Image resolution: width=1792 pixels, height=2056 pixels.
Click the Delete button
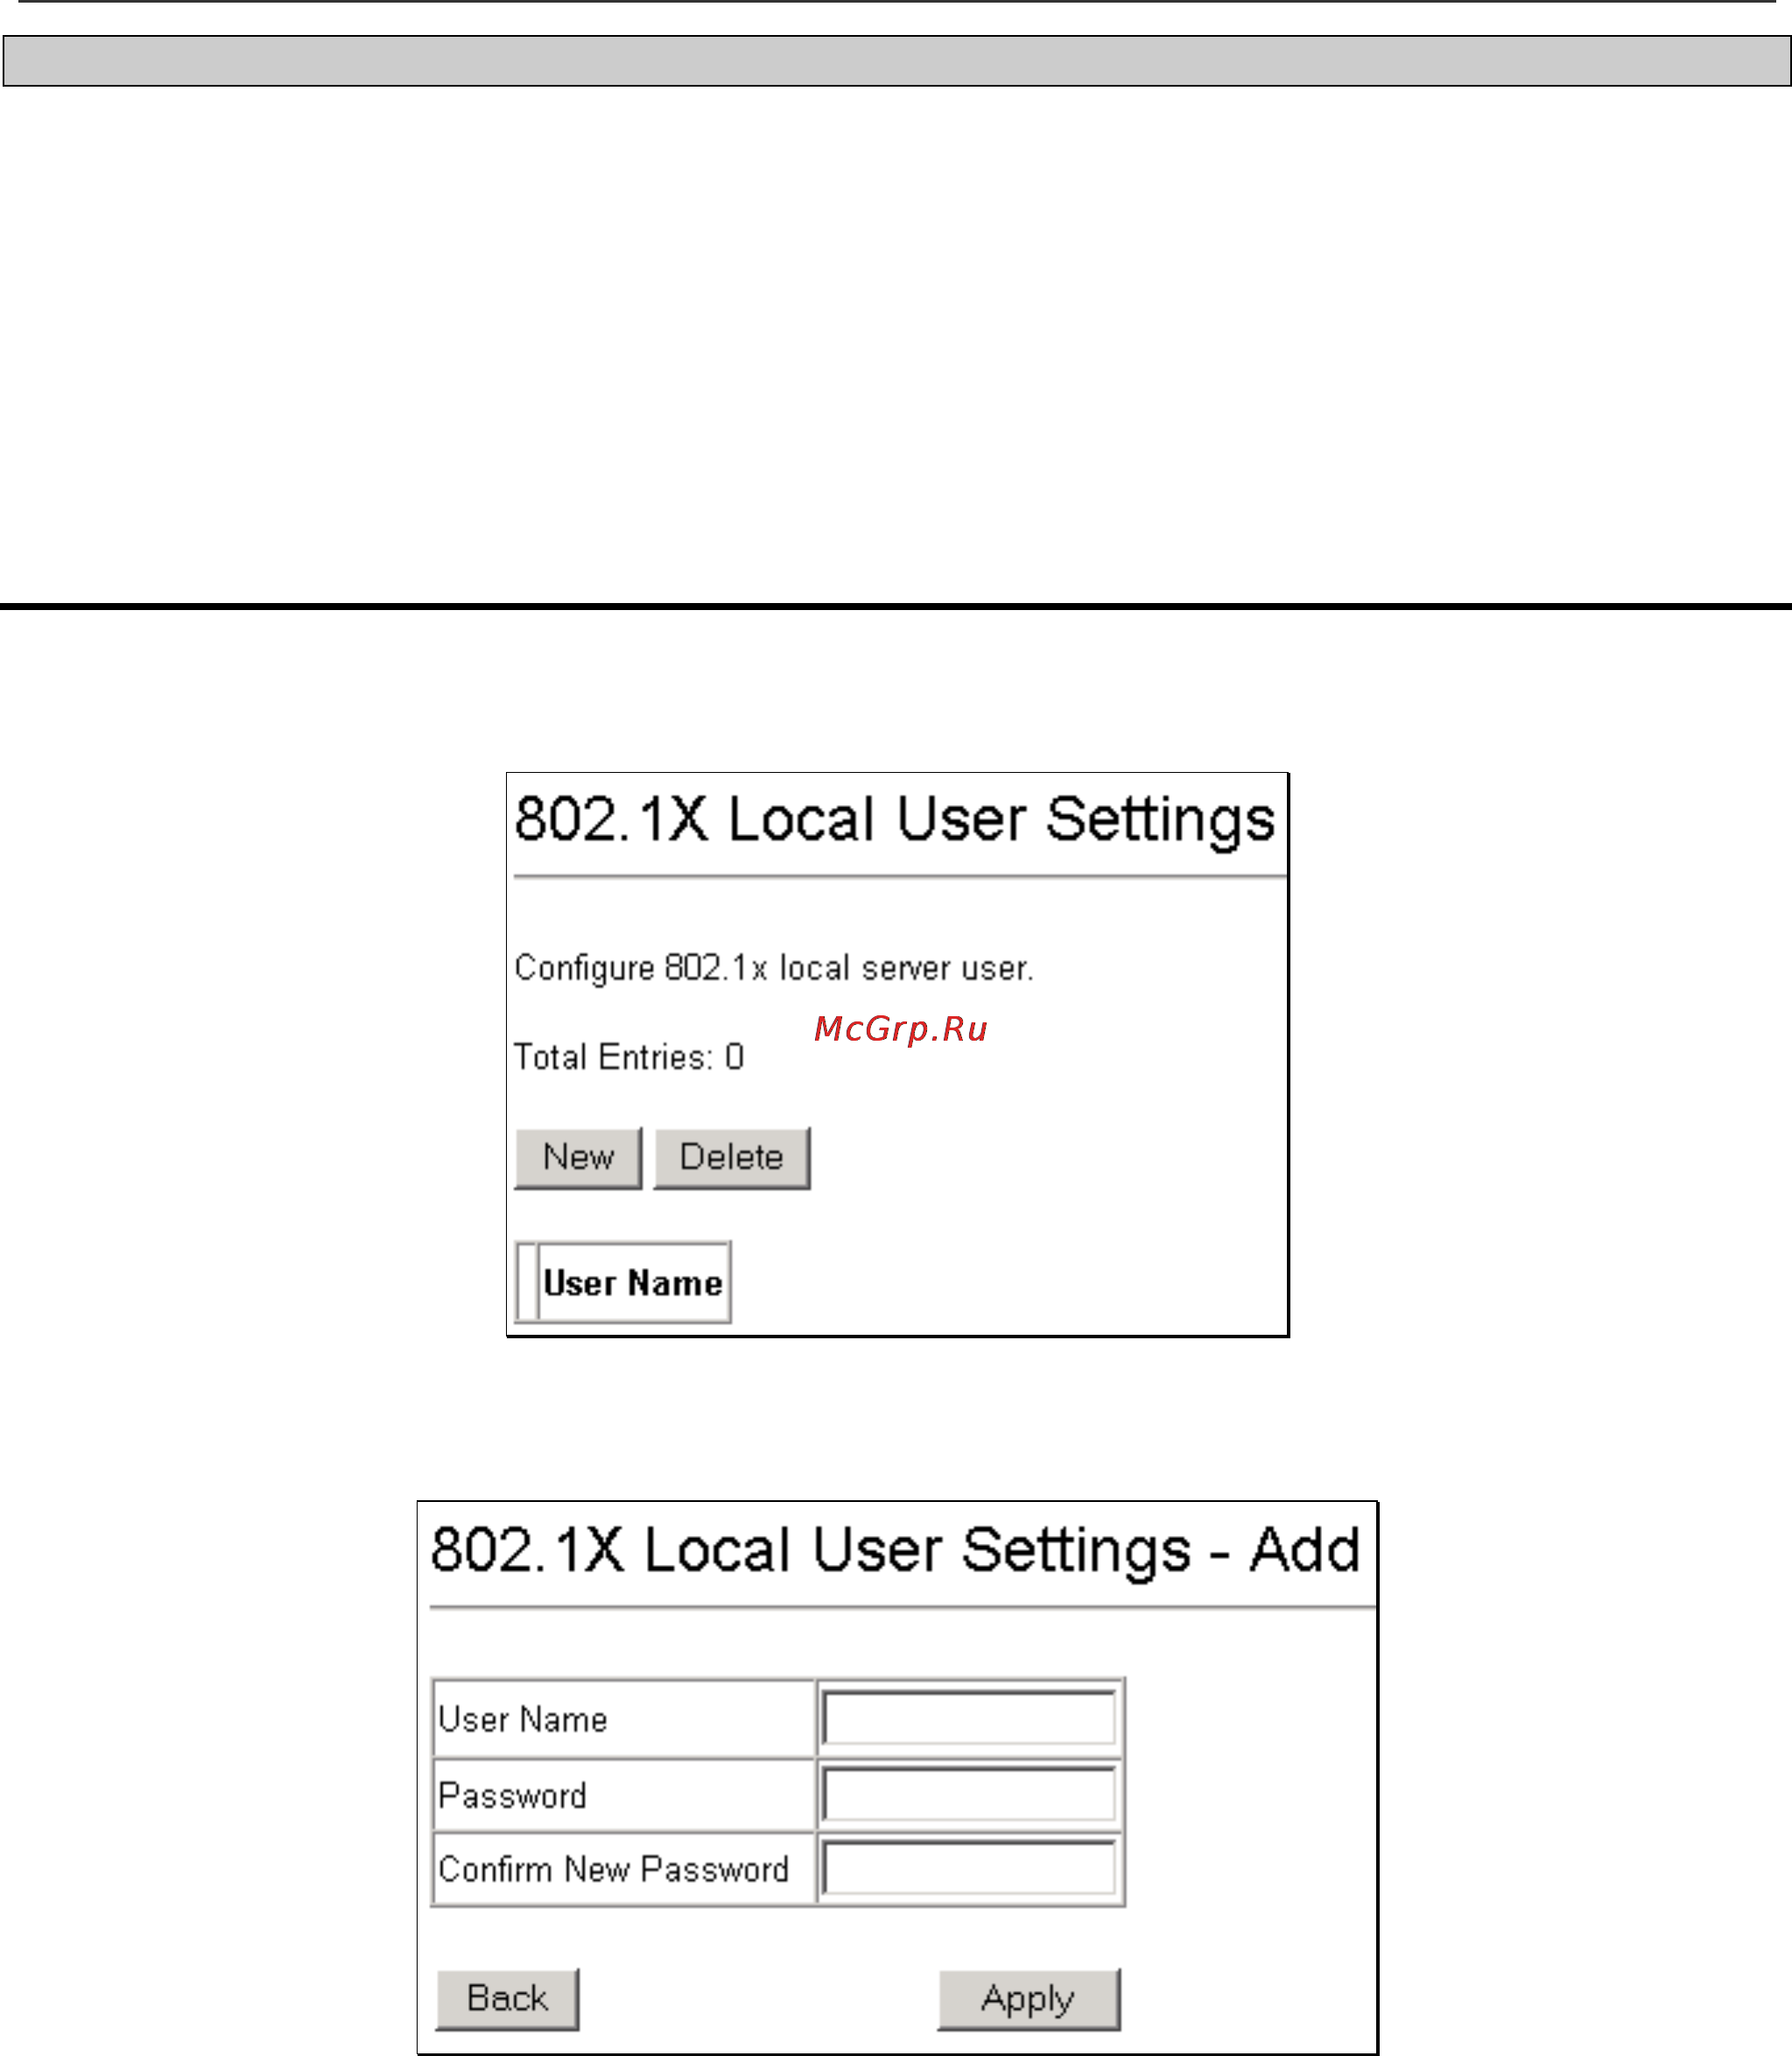(732, 1158)
